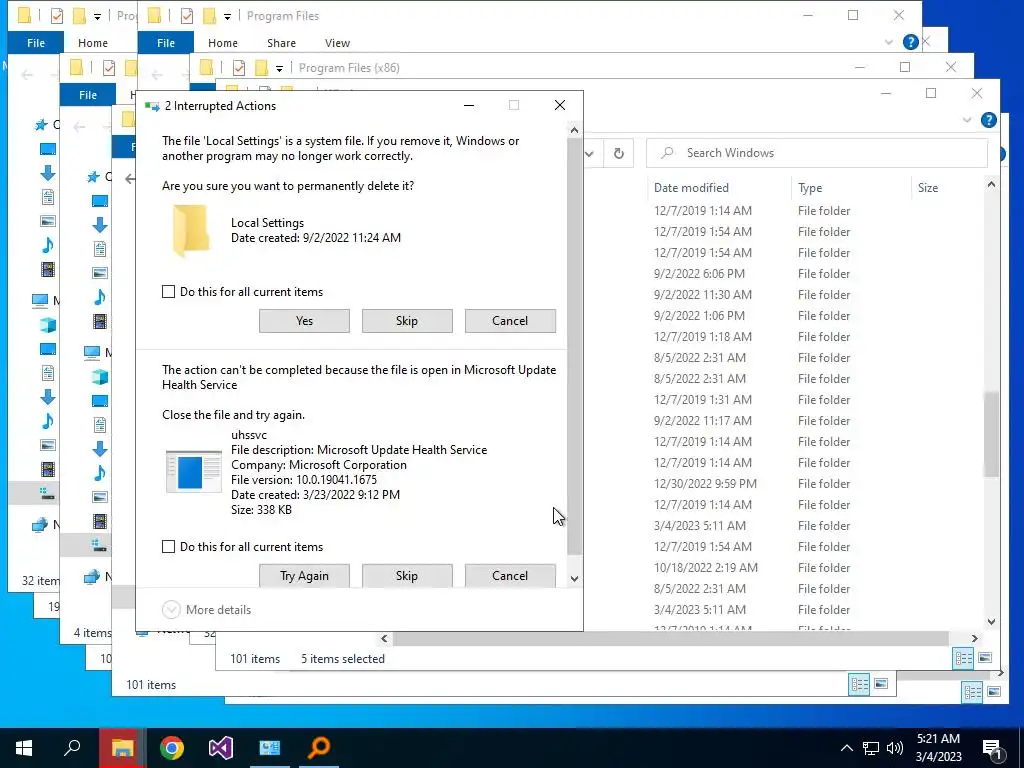Viewport: 1024px width, 768px height.
Task: Click New folder icon in Program Files title bar
Action: [x=209, y=16]
